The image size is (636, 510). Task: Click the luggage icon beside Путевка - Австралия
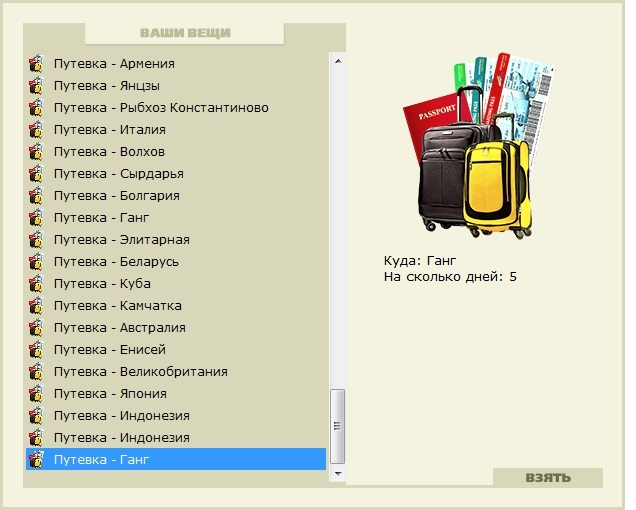tap(36, 327)
